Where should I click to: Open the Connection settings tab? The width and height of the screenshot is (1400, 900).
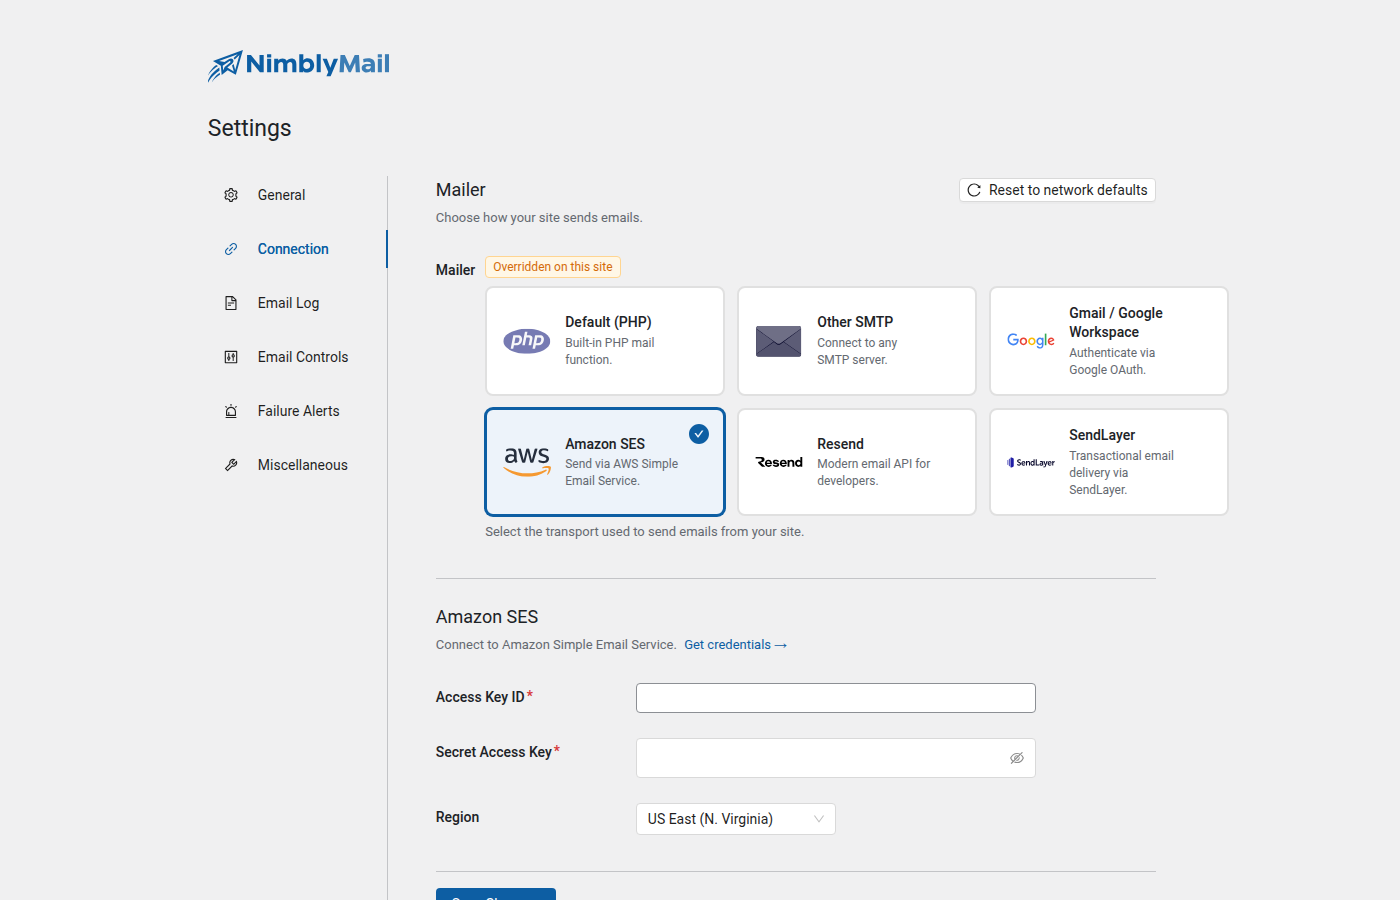pos(297,249)
